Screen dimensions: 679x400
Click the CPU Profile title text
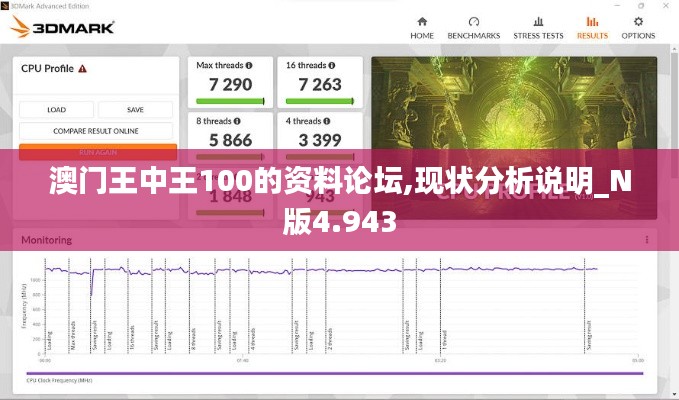(x=47, y=69)
